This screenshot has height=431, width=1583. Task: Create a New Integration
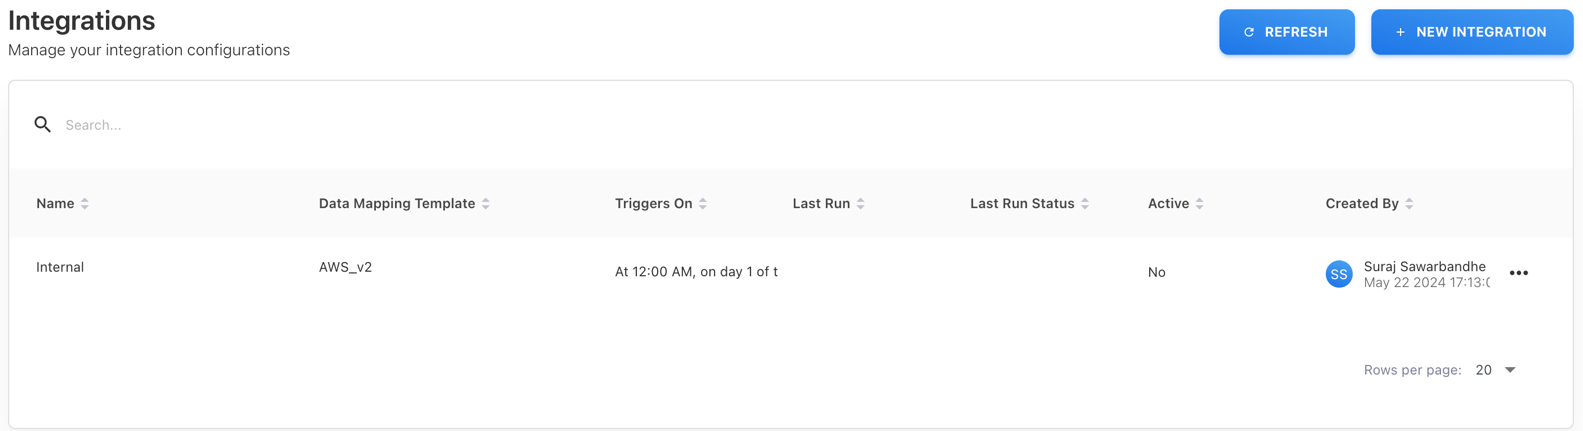(1471, 32)
